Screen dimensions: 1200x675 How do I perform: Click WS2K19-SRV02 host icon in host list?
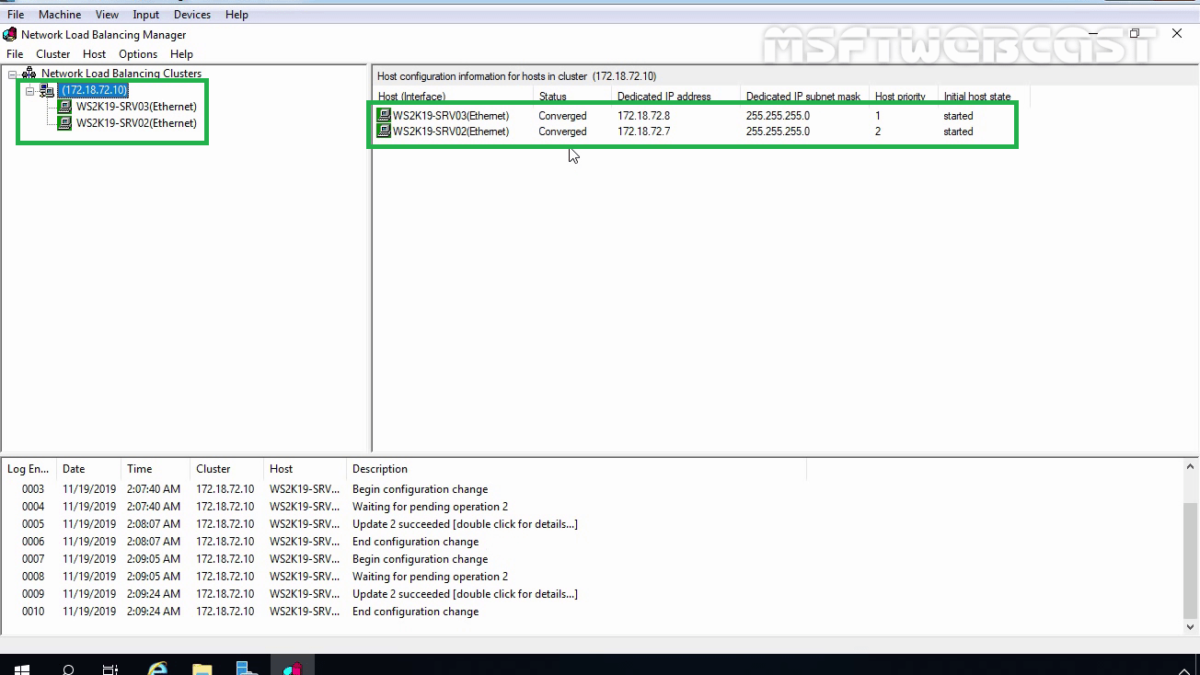384,131
